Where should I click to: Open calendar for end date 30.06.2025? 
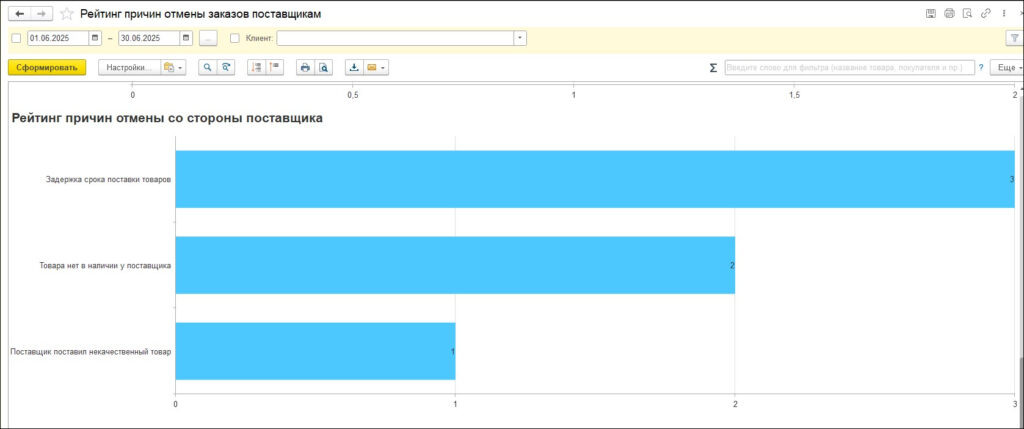pyautogui.click(x=187, y=39)
